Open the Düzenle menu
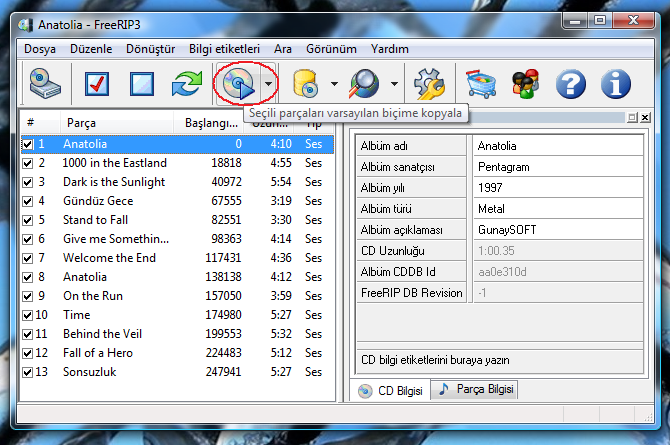The width and height of the screenshot is (670, 445). 91,49
